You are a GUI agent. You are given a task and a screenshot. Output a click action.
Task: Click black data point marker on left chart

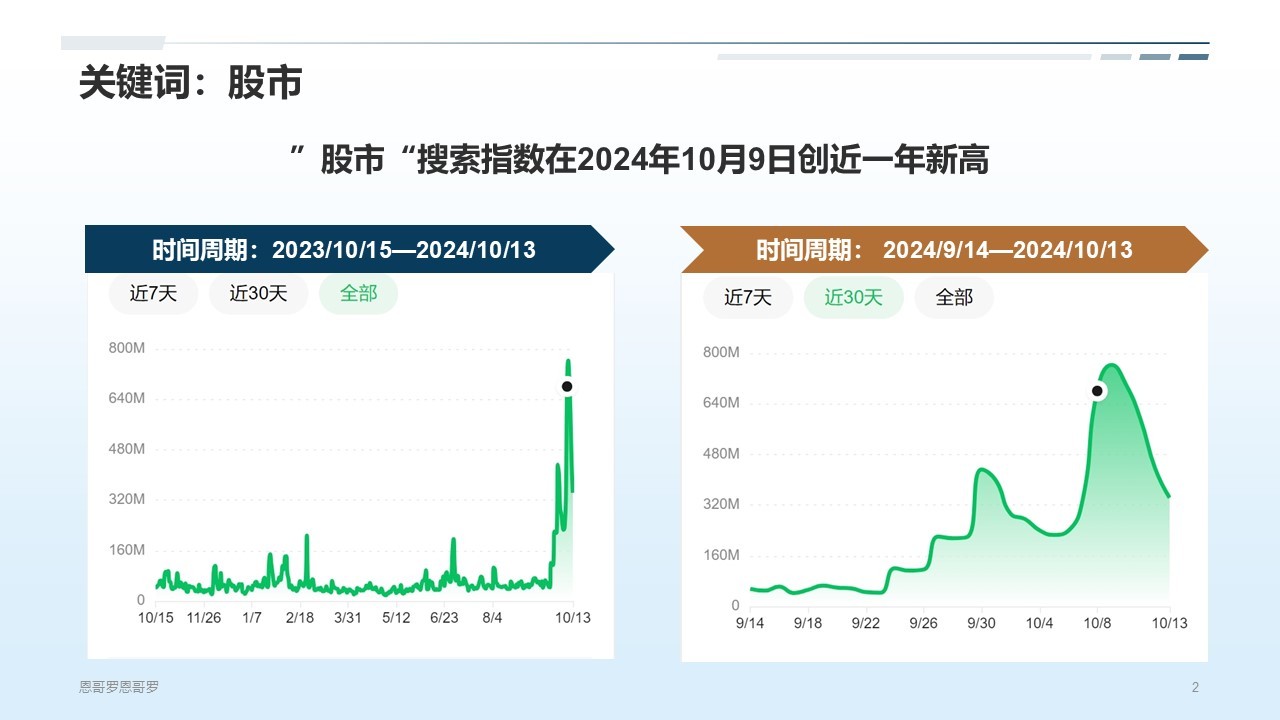[567, 386]
